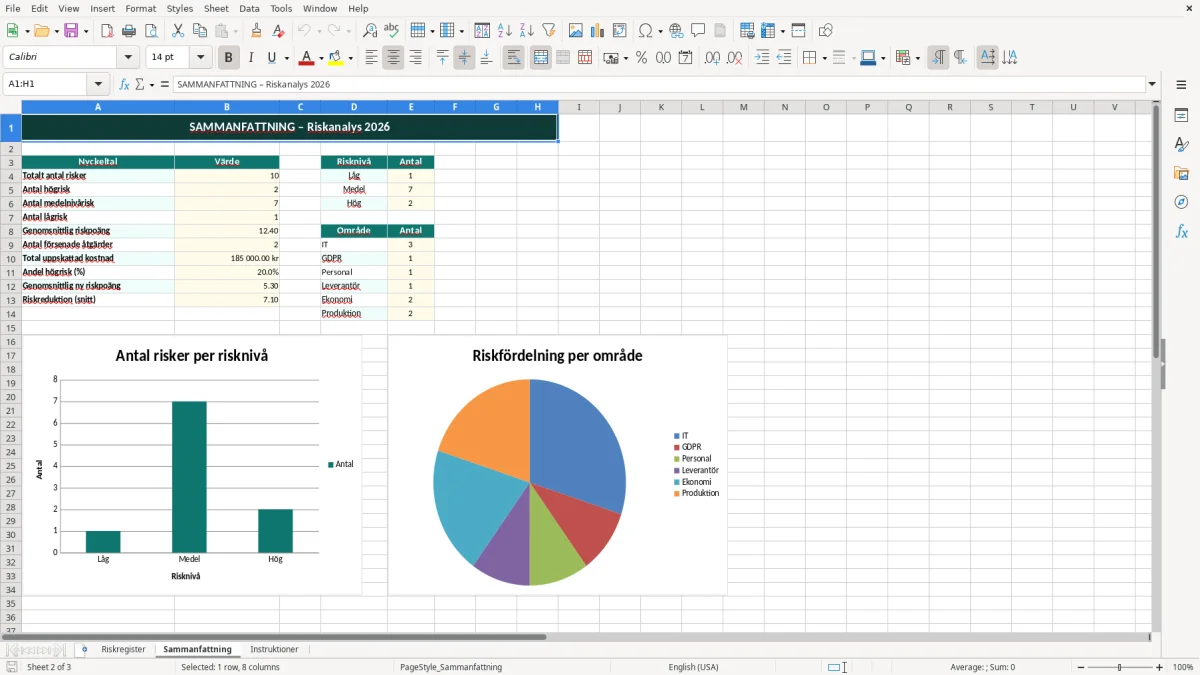Click the zoom slider handle
The height and width of the screenshot is (675, 1200).
click(1120, 667)
